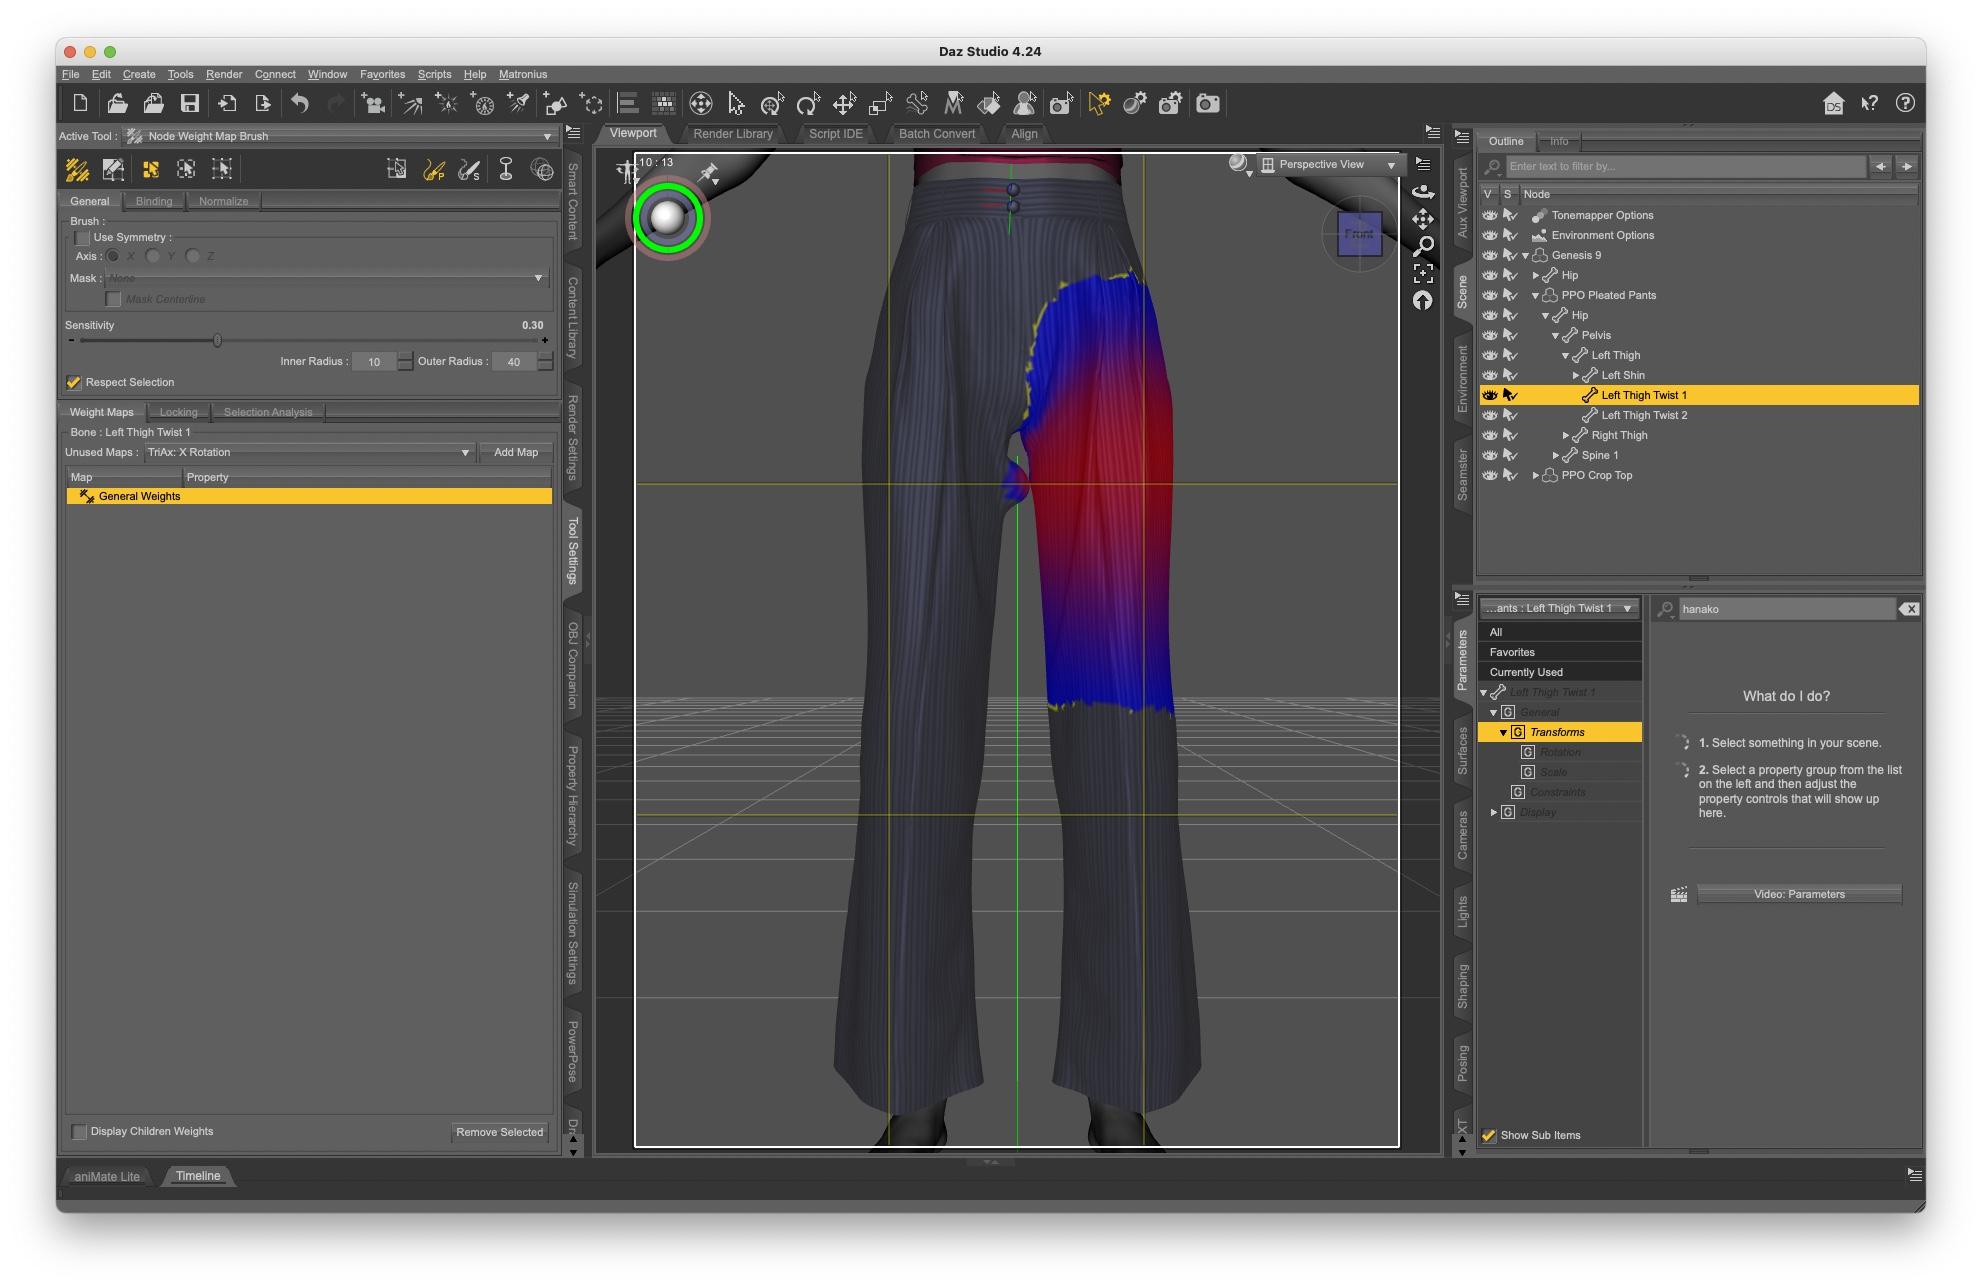The width and height of the screenshot is (1982, 1287).
Task: Click the viewport frame/zoom magnifier icon
Action: point(1423,246)
